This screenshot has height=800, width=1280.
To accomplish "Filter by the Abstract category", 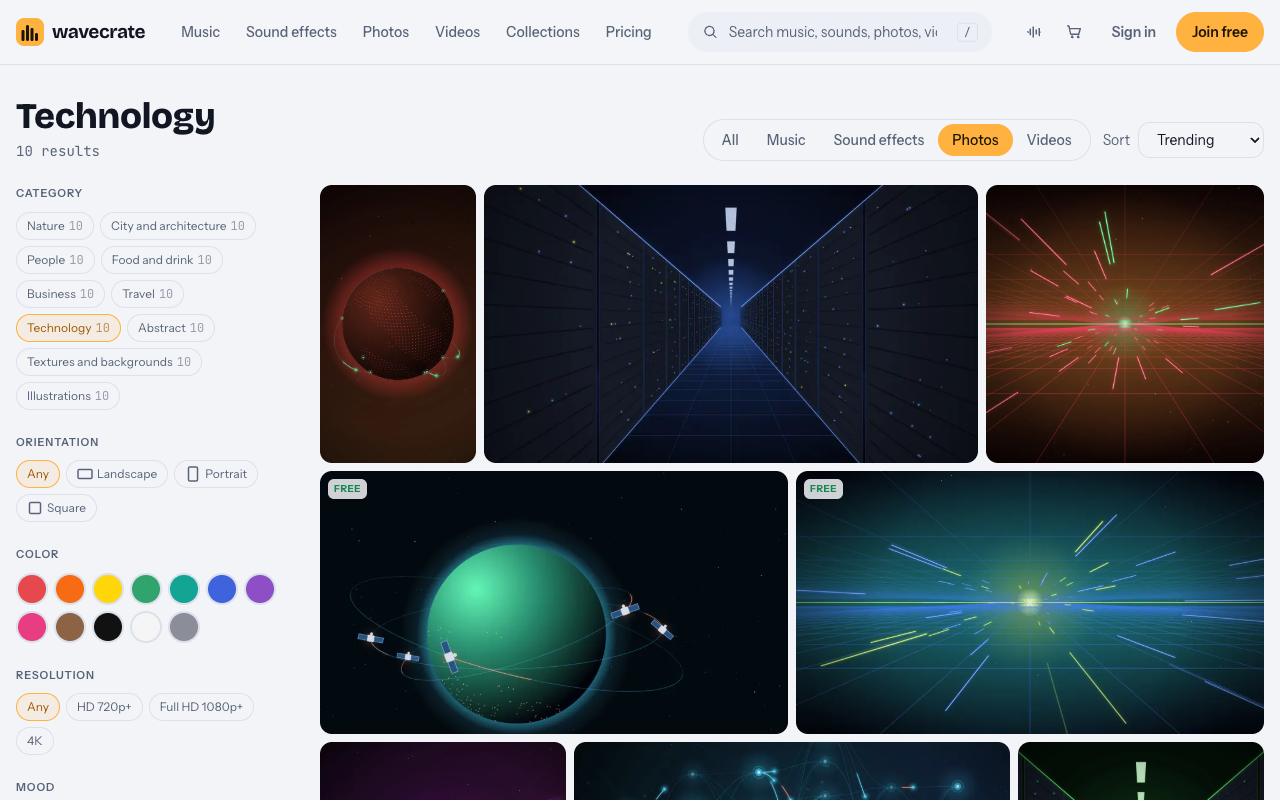I will (171, 328).
